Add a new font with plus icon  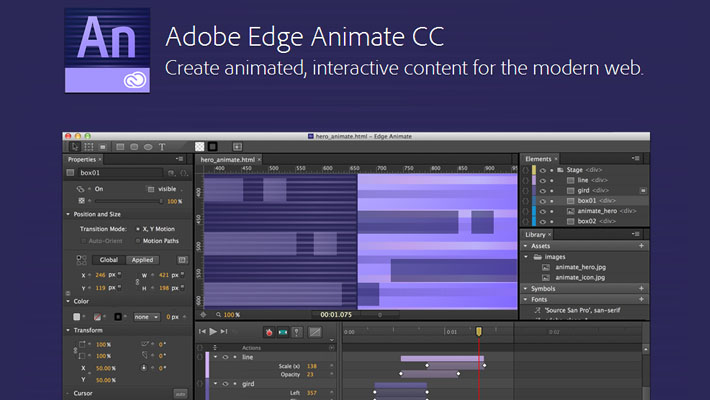click(x=641, y=299)
